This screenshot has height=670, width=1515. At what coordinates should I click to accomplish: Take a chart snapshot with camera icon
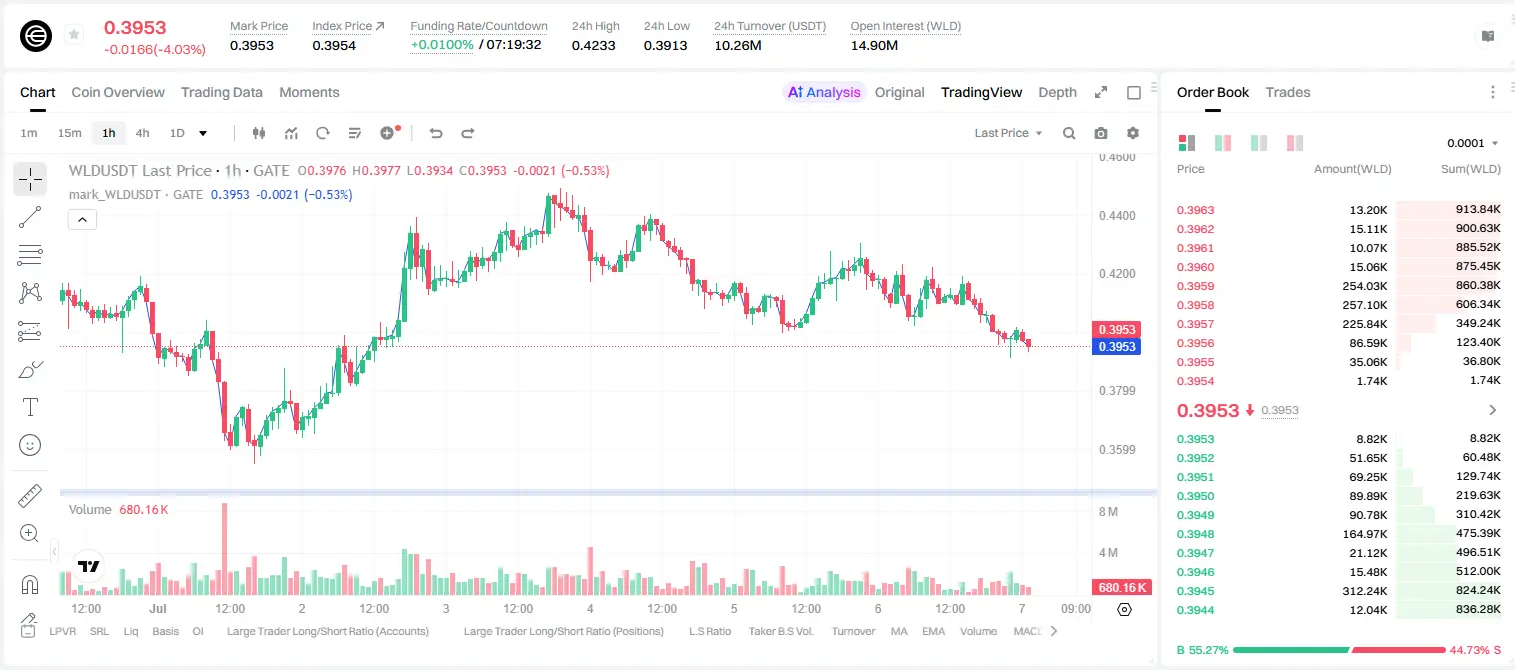tap(1101, 133)
